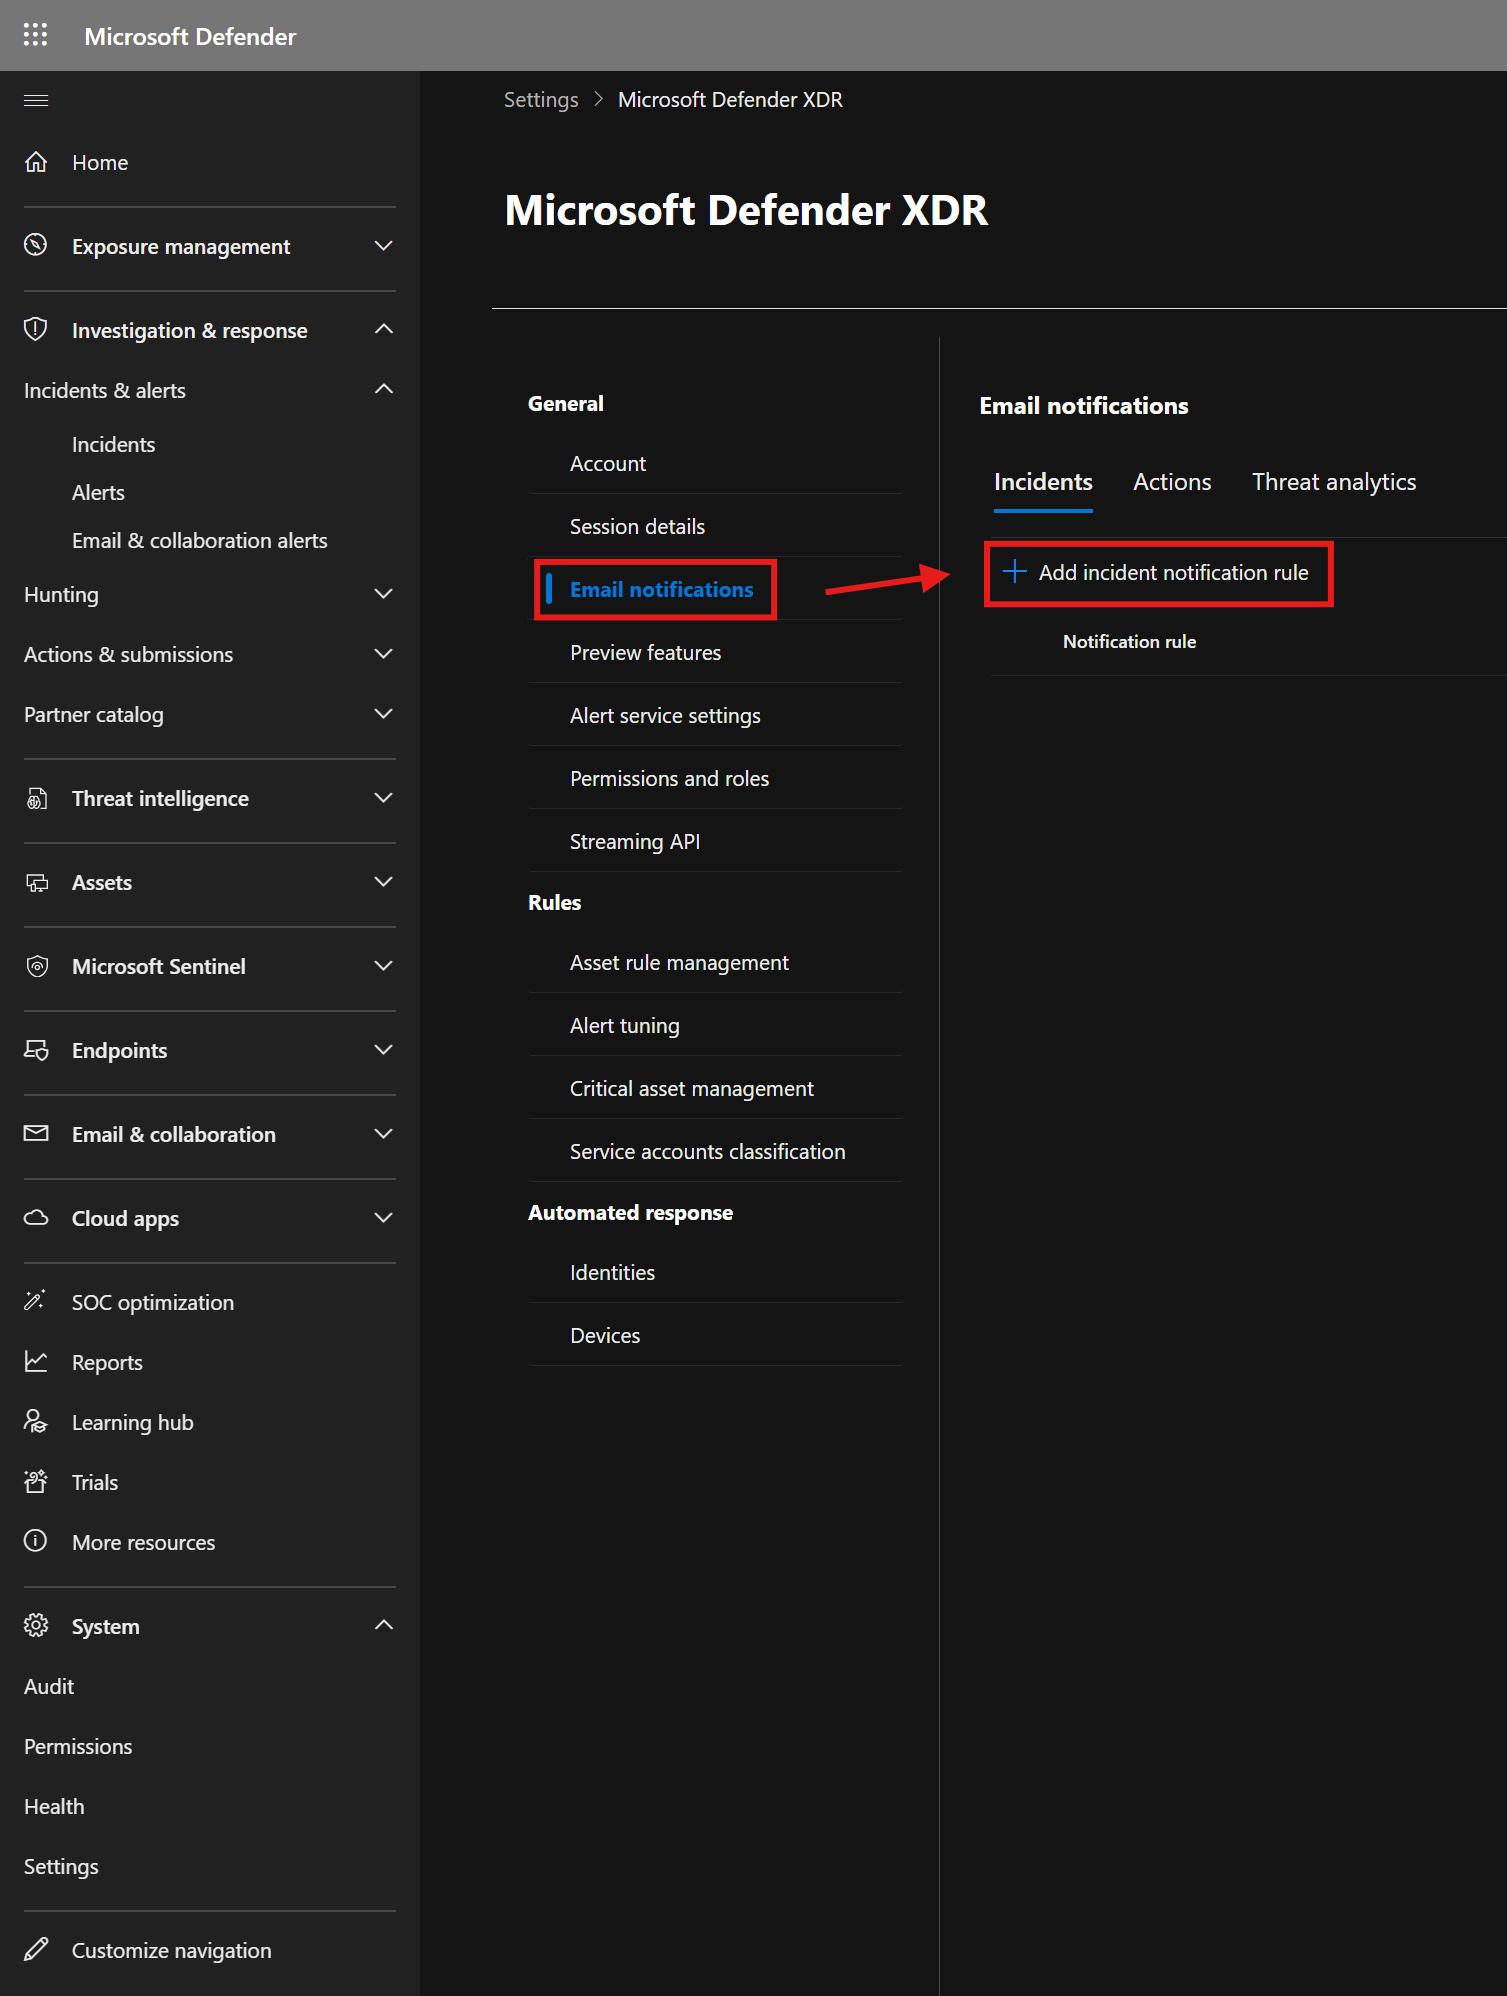Switch to the Threat analytics tab
Image resolution: width=1507 pixels, height=1996 pixels.
1334,482
